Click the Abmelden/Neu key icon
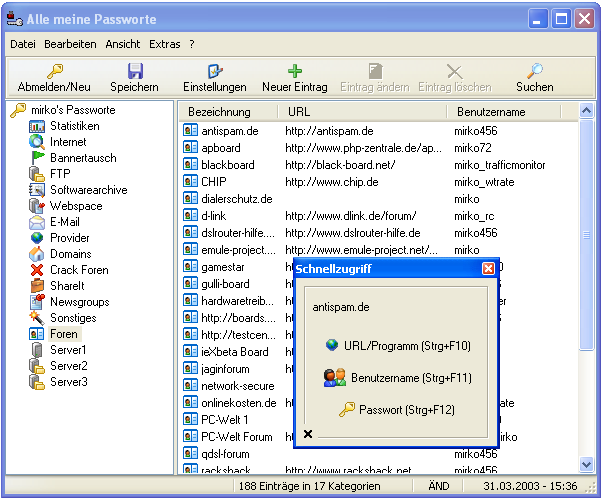This screenshot has height=498, width=602. point(55,71)
